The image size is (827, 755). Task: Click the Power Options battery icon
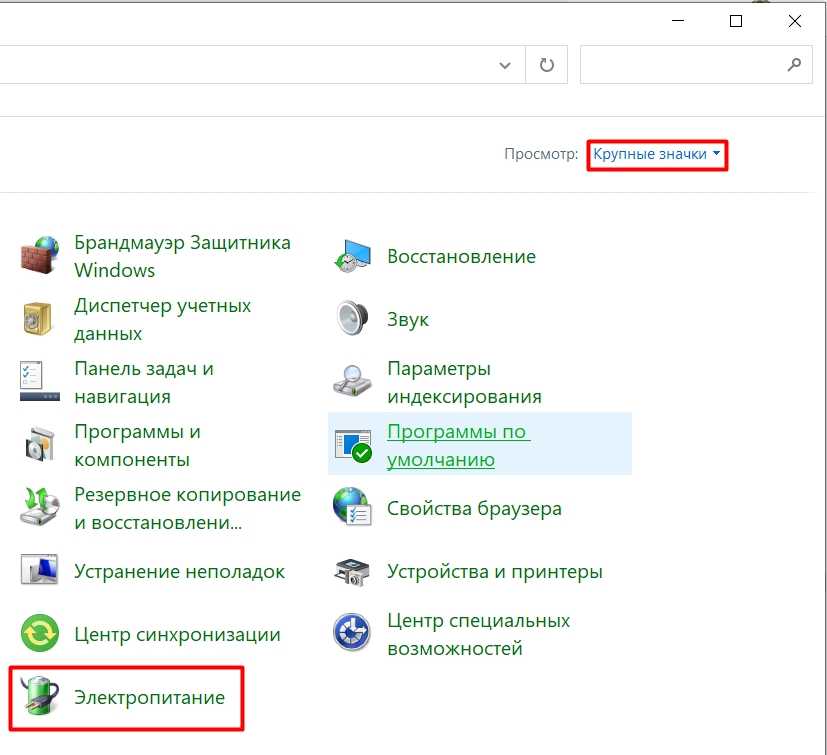click(x=40, y=696)
